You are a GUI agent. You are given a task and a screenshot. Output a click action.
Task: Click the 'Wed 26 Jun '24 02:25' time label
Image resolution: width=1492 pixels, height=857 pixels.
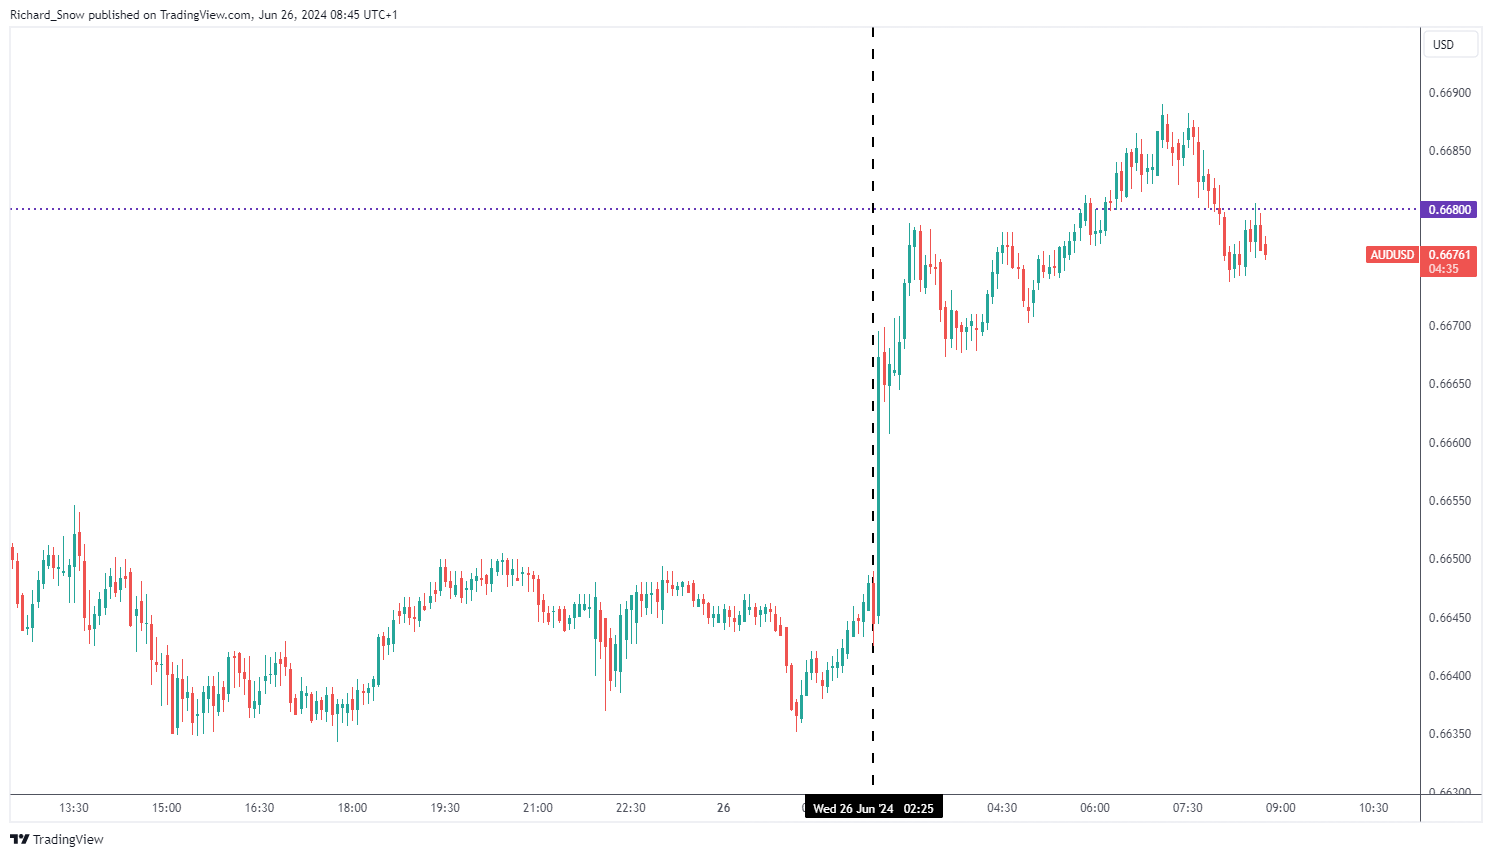[873, 808]
